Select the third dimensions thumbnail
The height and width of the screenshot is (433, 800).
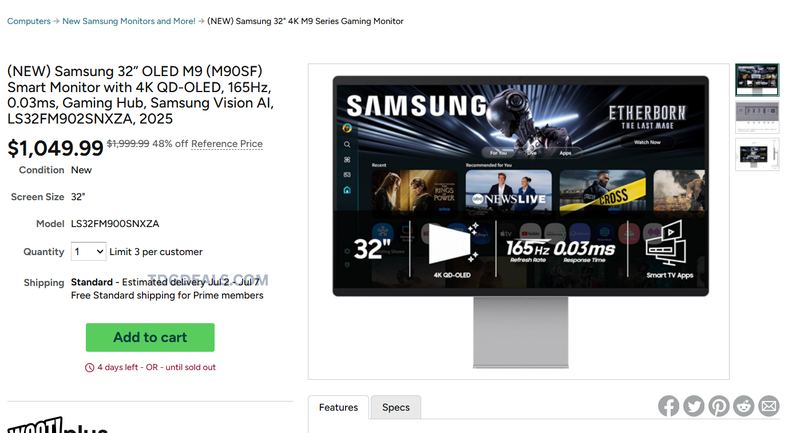pos(757,154)
